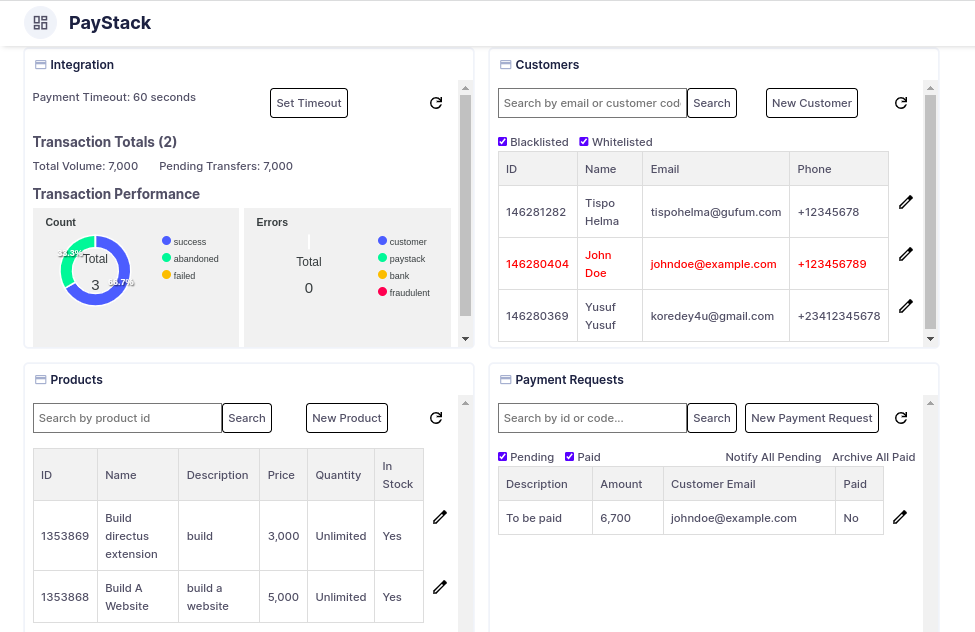Click the PayStack title
This screenshot has height=632, width=975.
pyautogui.click(x=110, y=23)
